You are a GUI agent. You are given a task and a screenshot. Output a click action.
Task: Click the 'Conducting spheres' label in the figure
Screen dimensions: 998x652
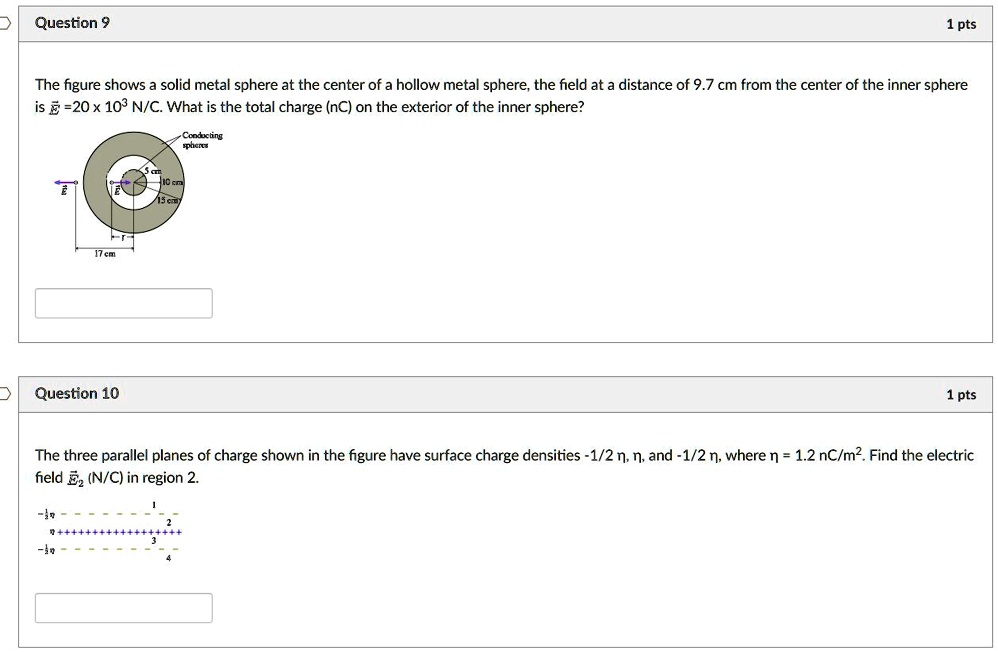click(x=202, y=138)
